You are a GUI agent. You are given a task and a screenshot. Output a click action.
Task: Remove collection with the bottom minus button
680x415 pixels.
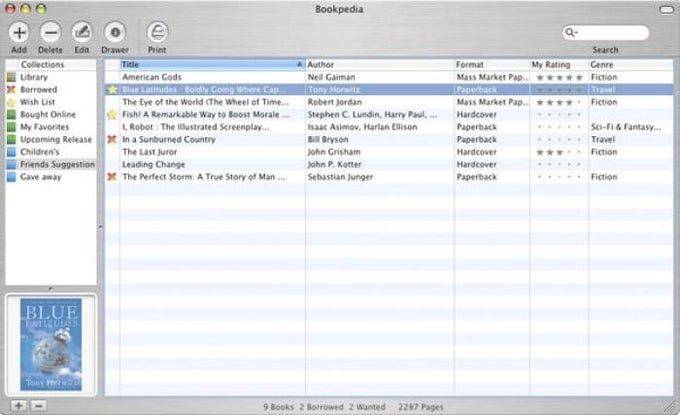(38, 406)
